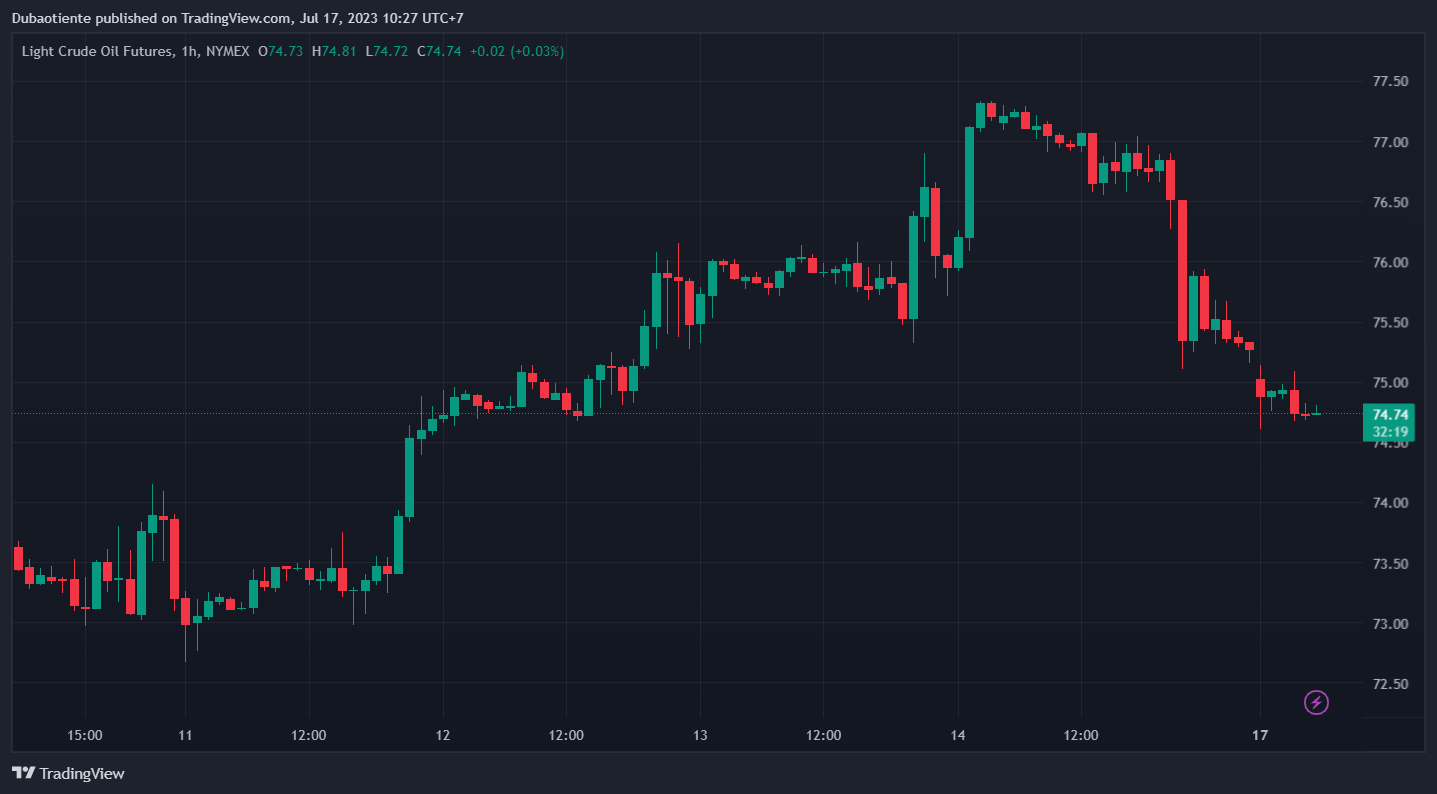Screen dimensions: 1437x794
Task: Click the low value L74.72
Action: coord(387,51)
